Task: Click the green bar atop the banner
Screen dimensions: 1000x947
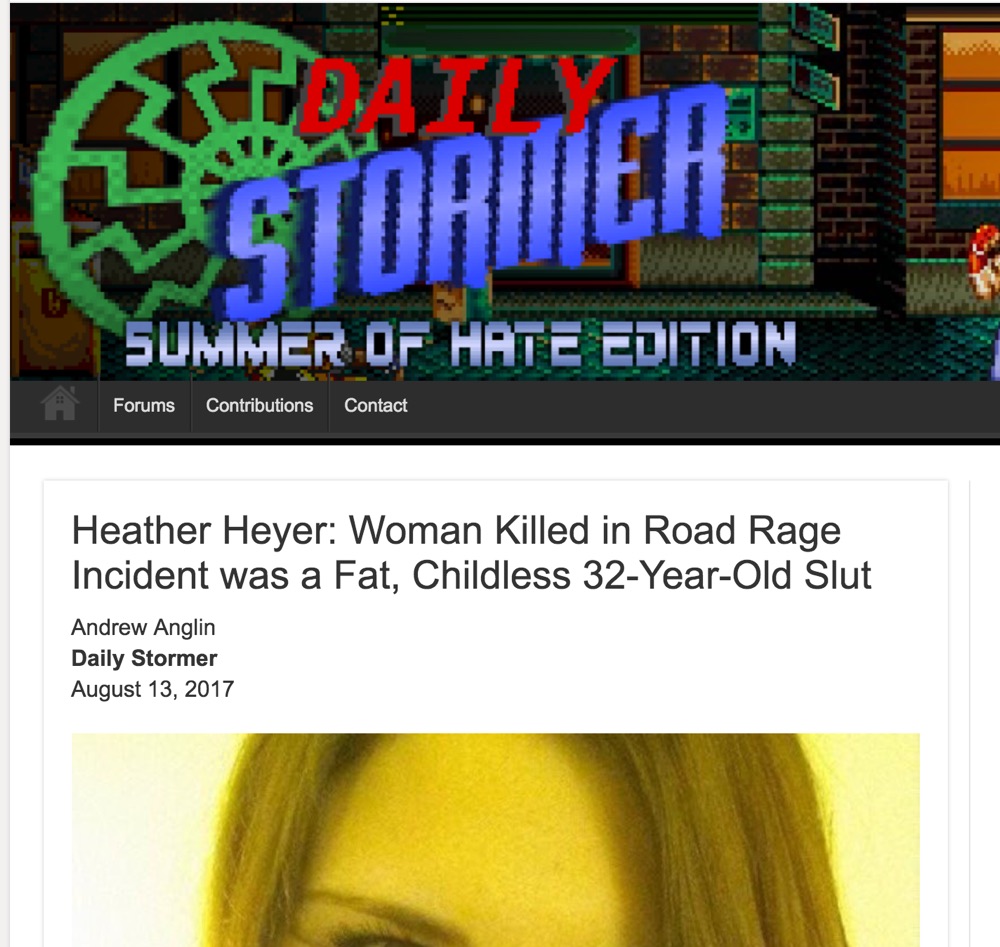Action: (510, 40)
